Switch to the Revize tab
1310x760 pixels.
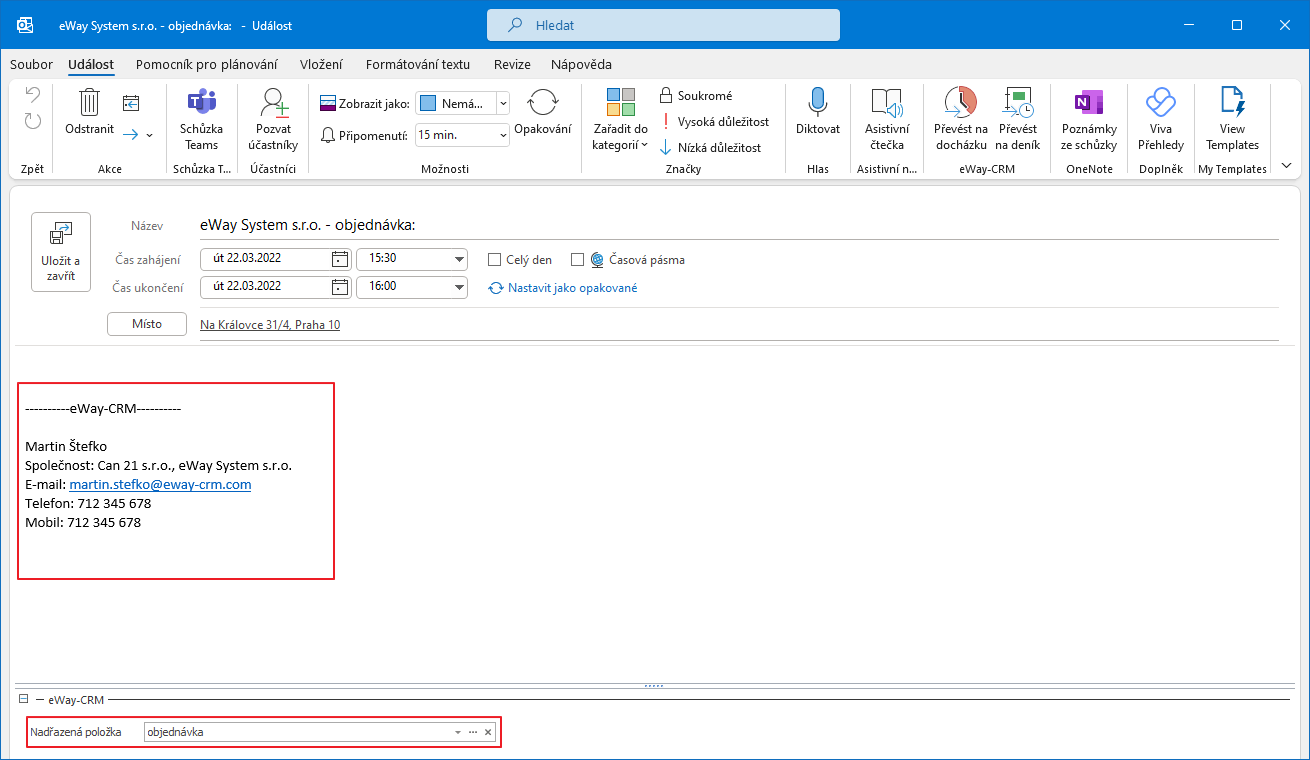coord(512,64)
